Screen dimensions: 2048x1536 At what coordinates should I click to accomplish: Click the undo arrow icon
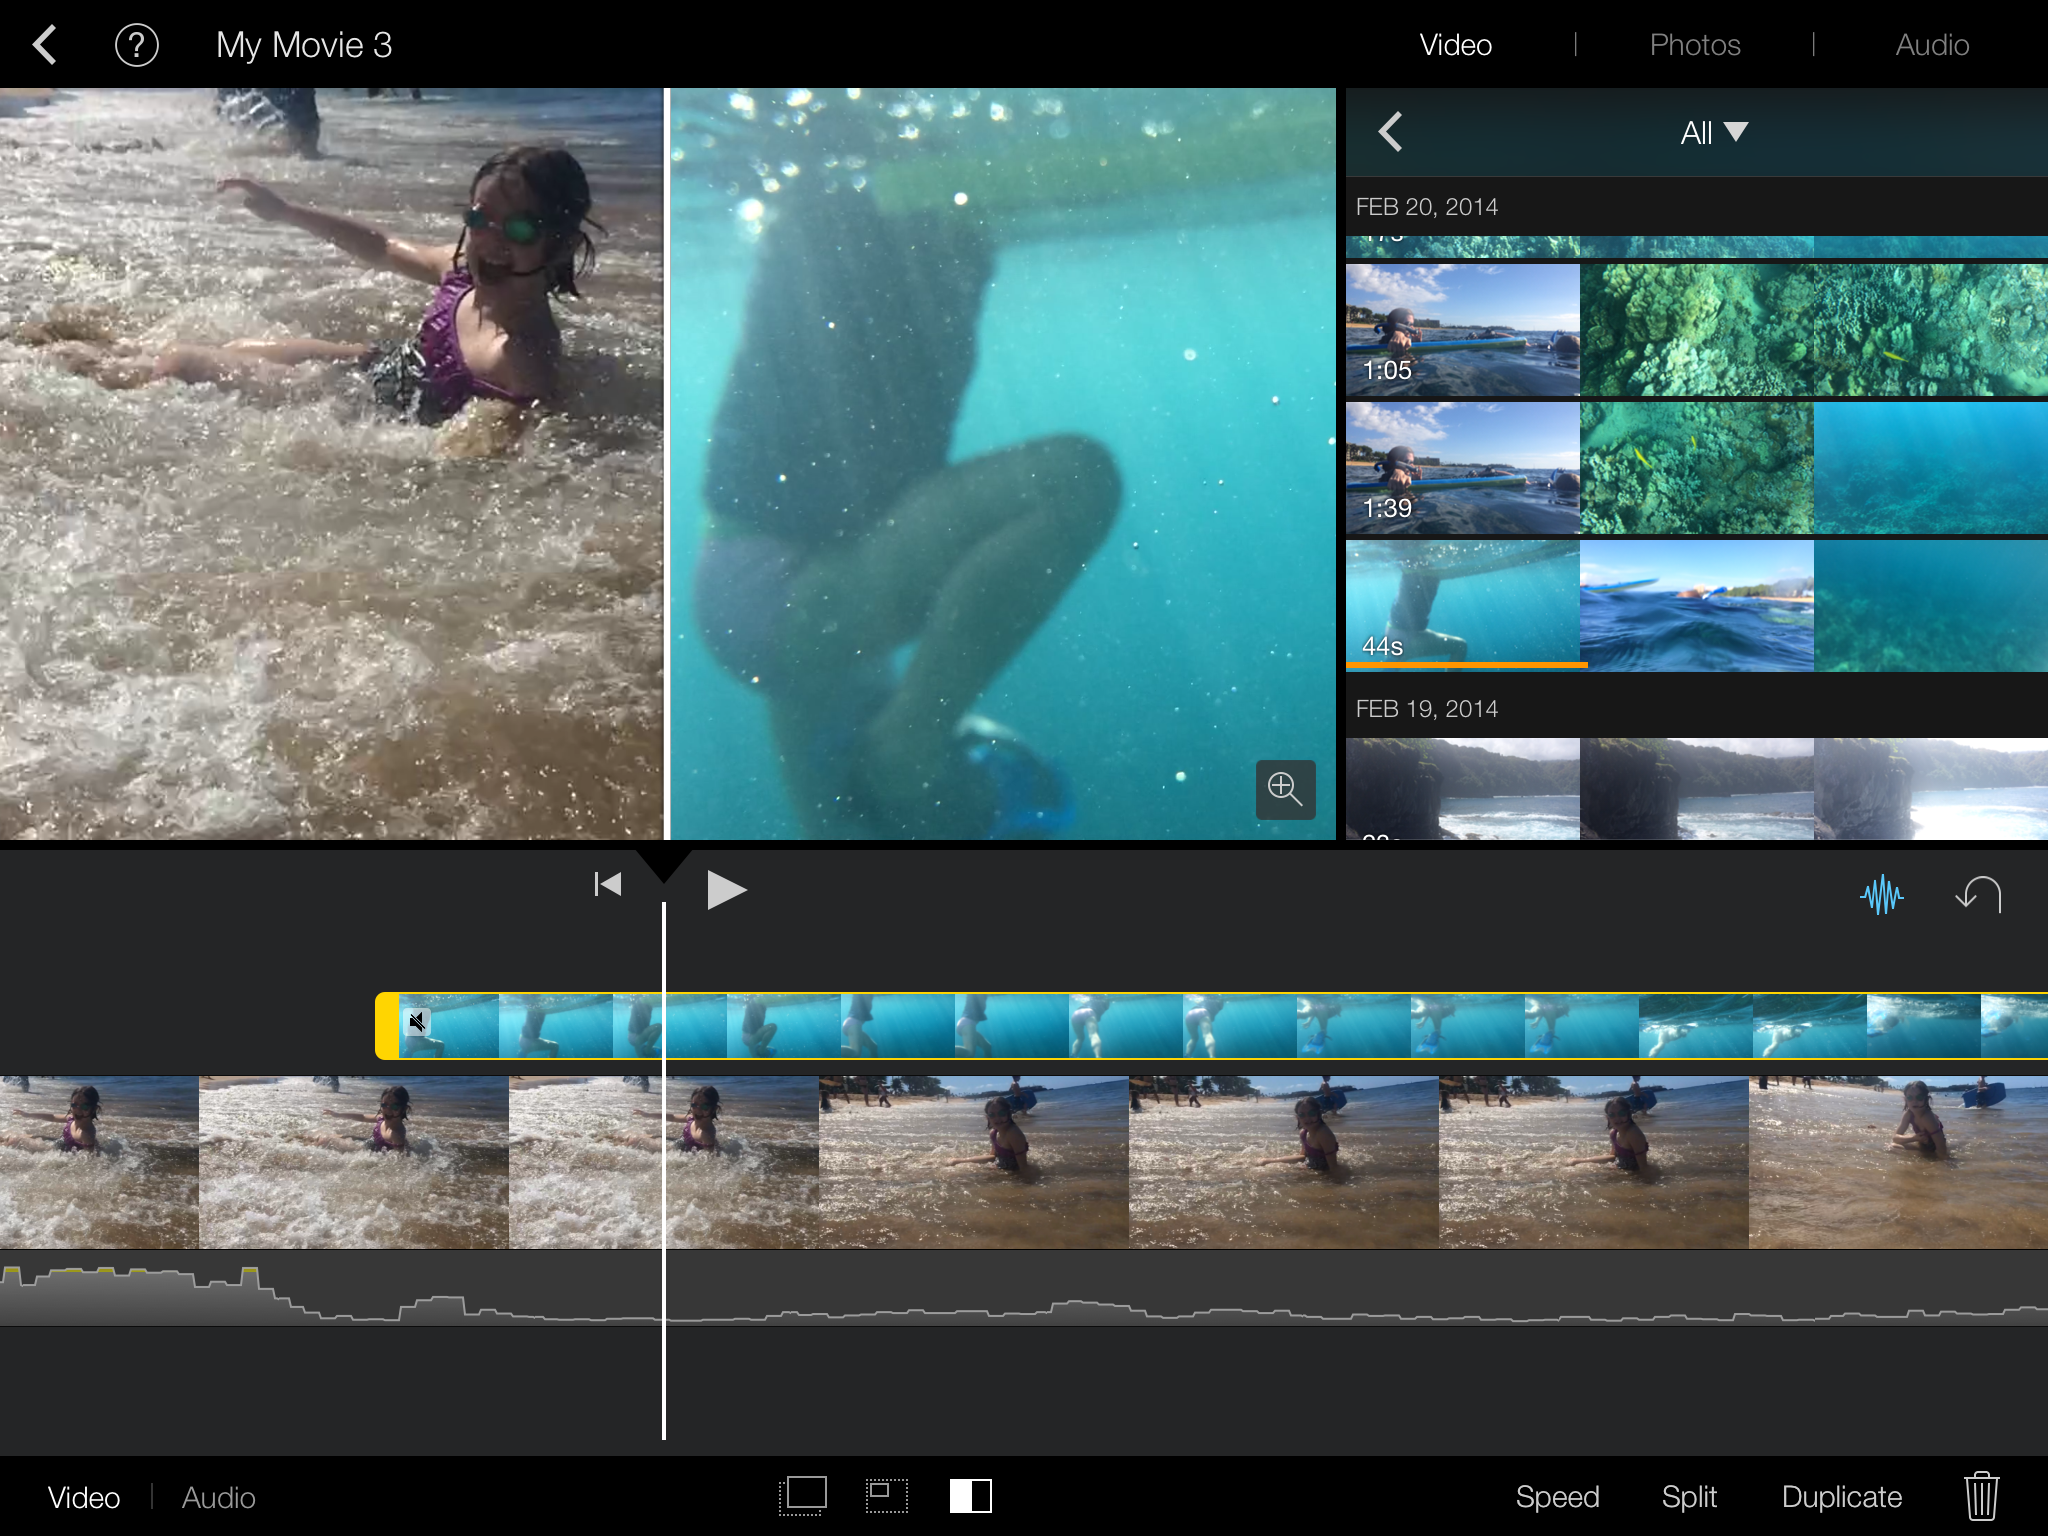pyautogui.click(x=1978, y=894)
